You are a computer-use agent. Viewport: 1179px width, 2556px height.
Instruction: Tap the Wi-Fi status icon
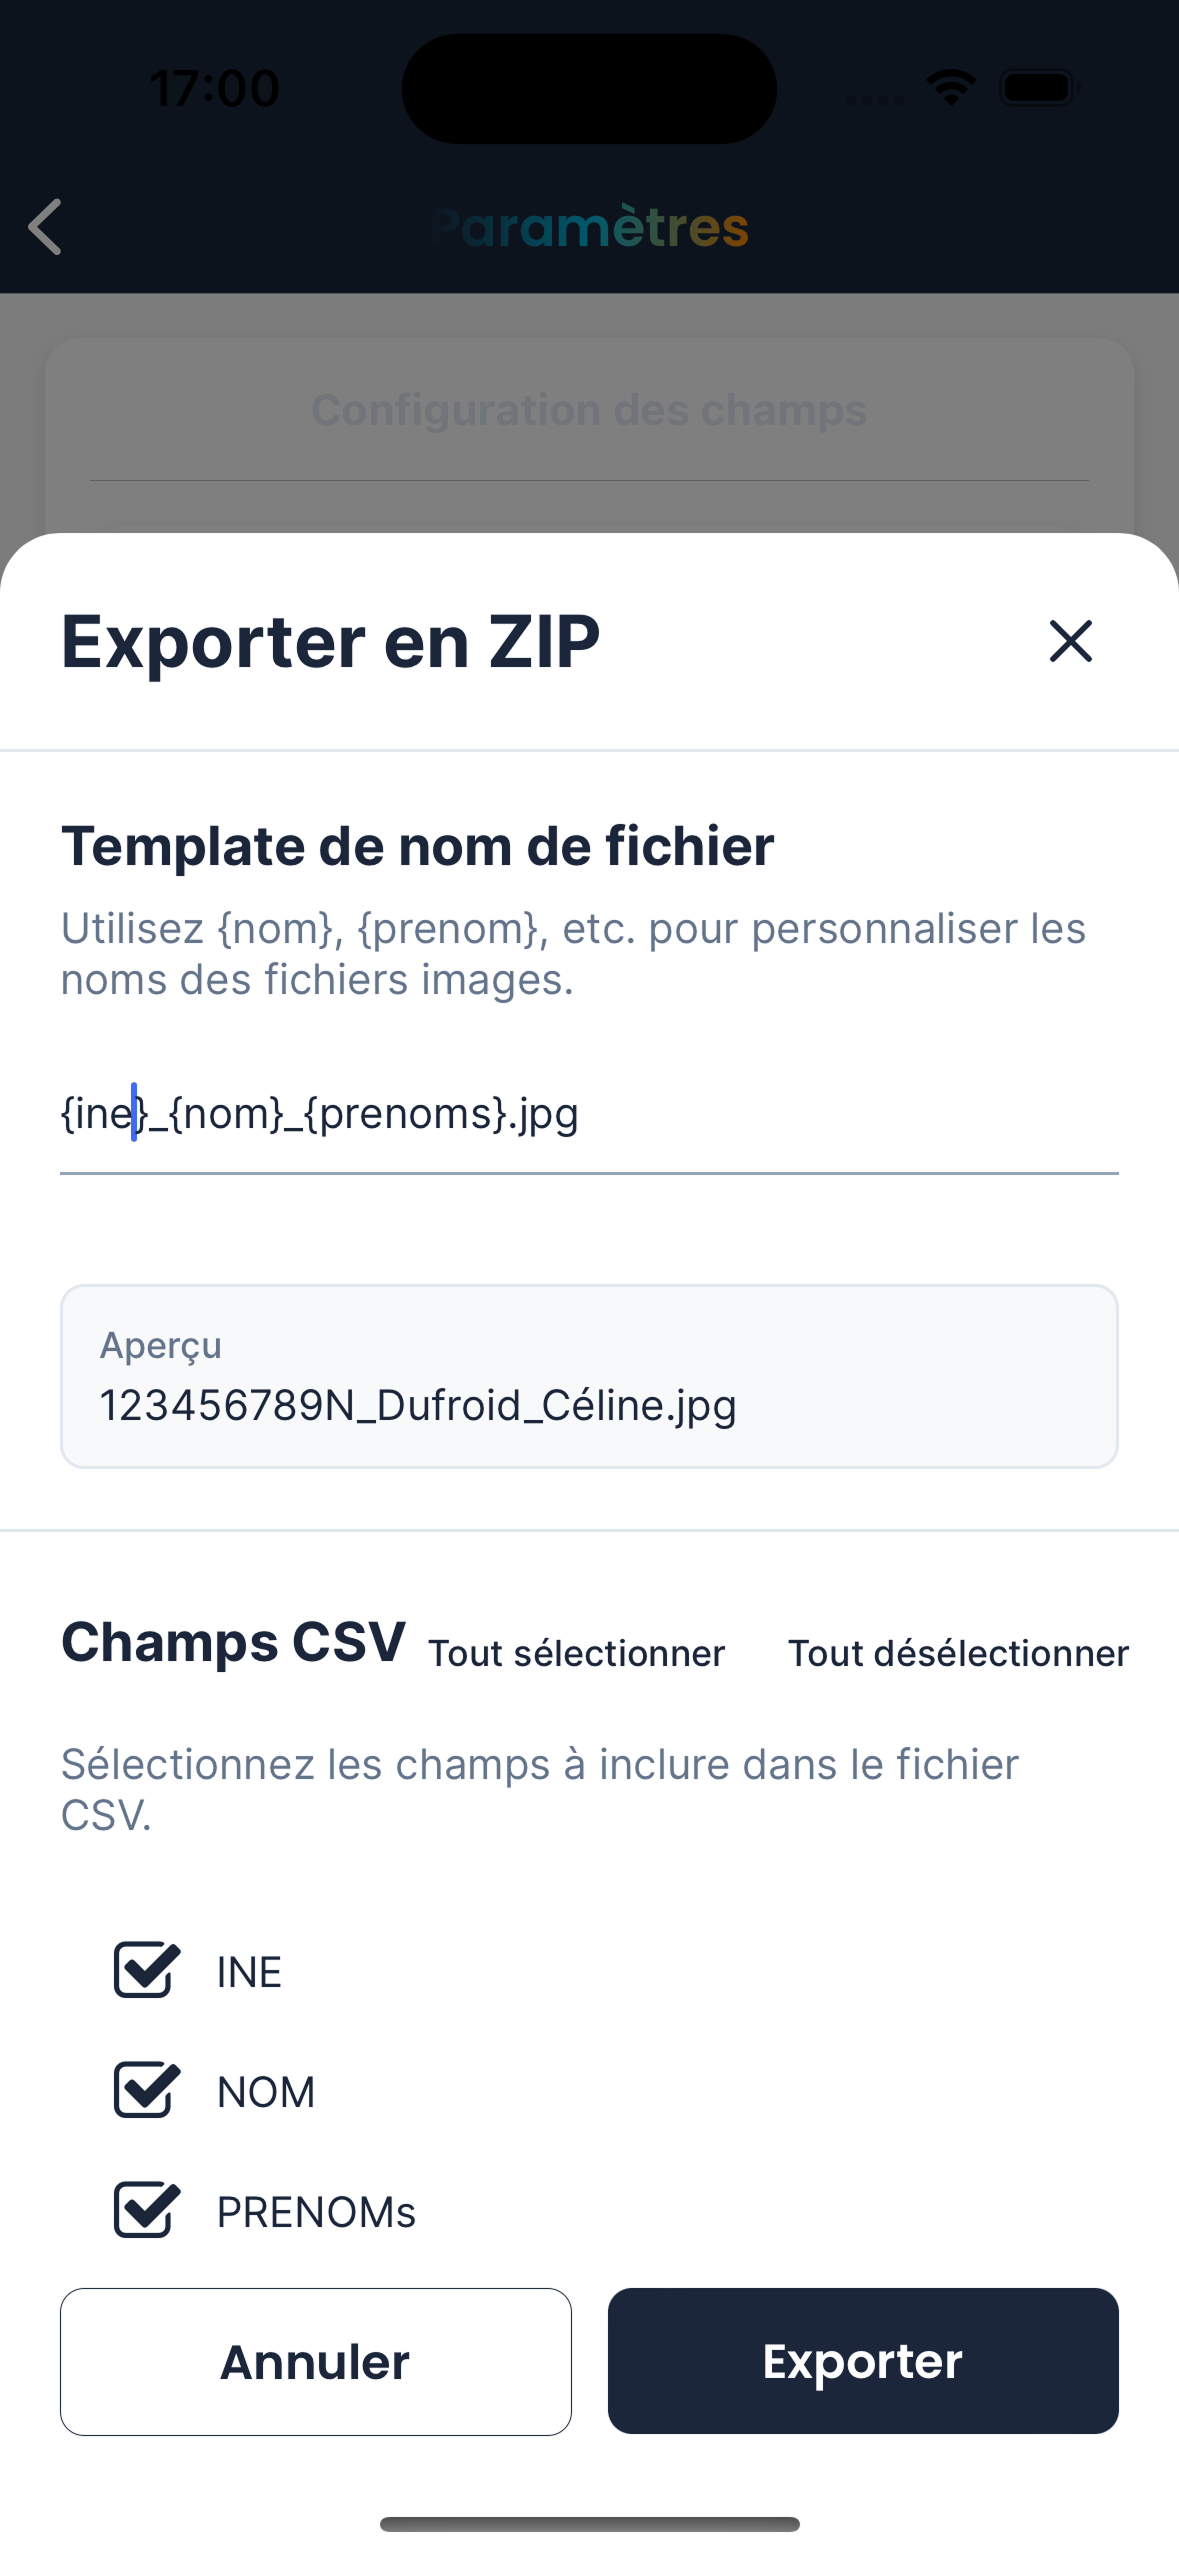coord(951,88)
